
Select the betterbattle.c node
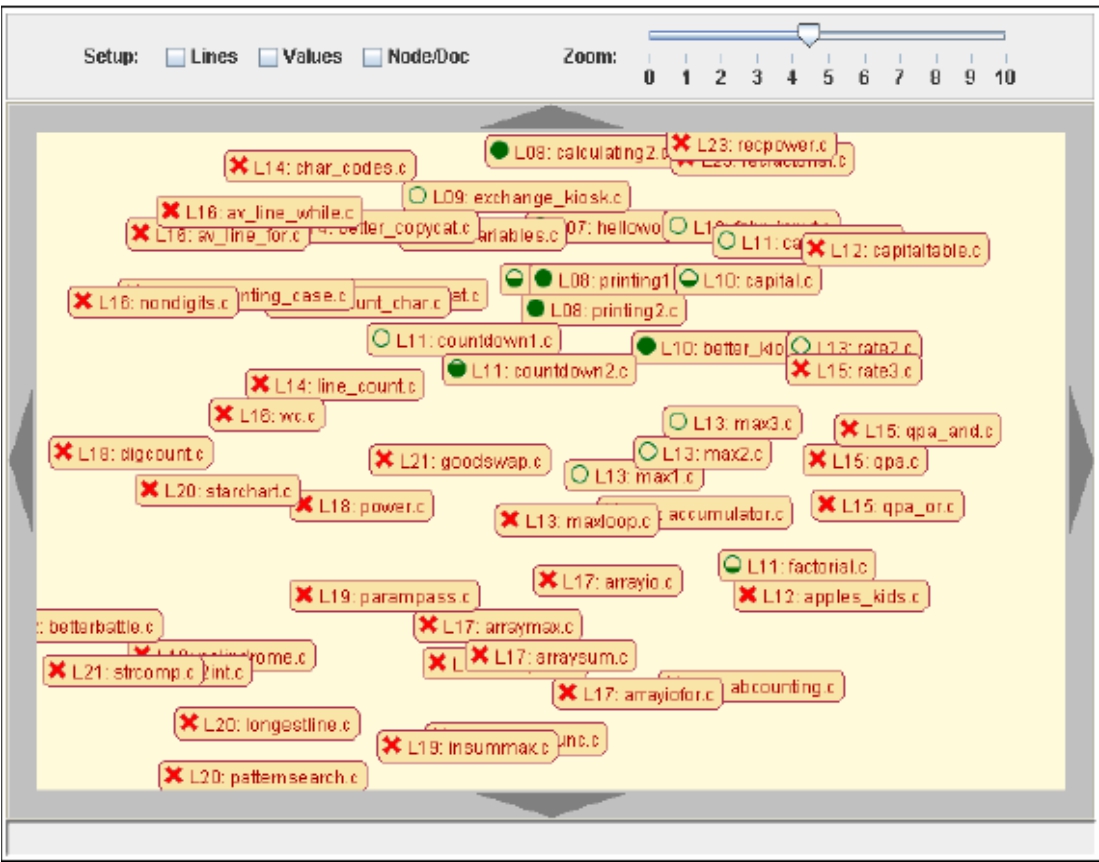pyautogui.click(x=99, y=626)
